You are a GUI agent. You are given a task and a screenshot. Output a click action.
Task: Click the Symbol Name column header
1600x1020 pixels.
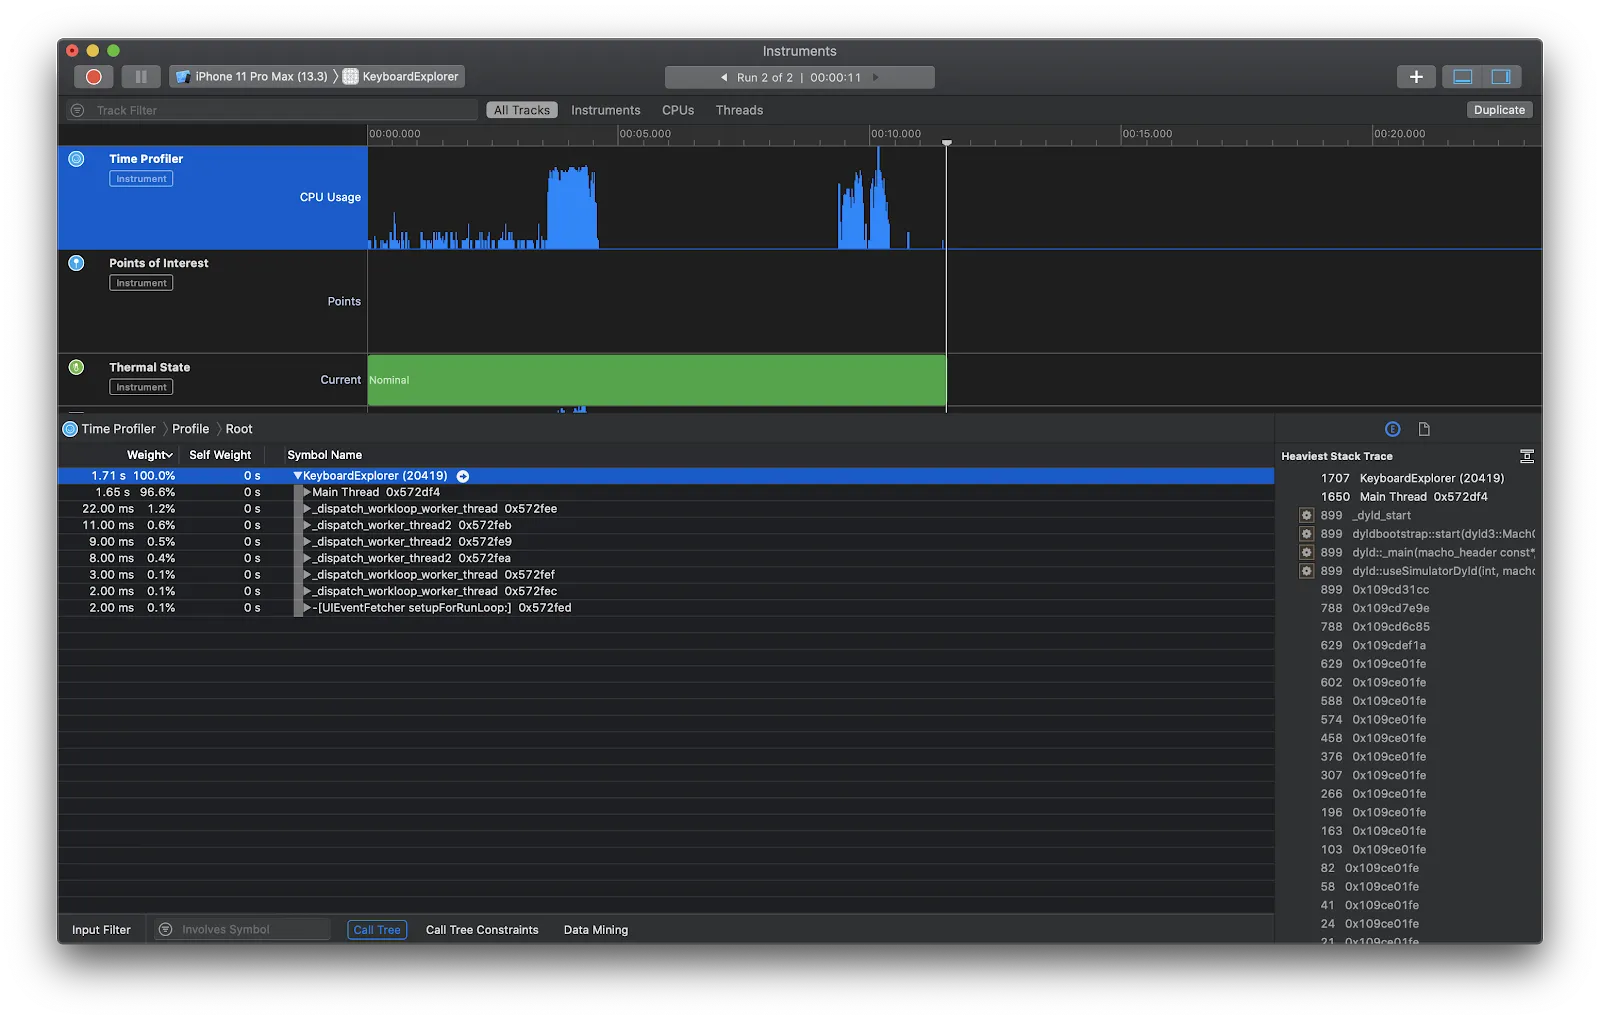pyautogui.click(x=325, y=455)
